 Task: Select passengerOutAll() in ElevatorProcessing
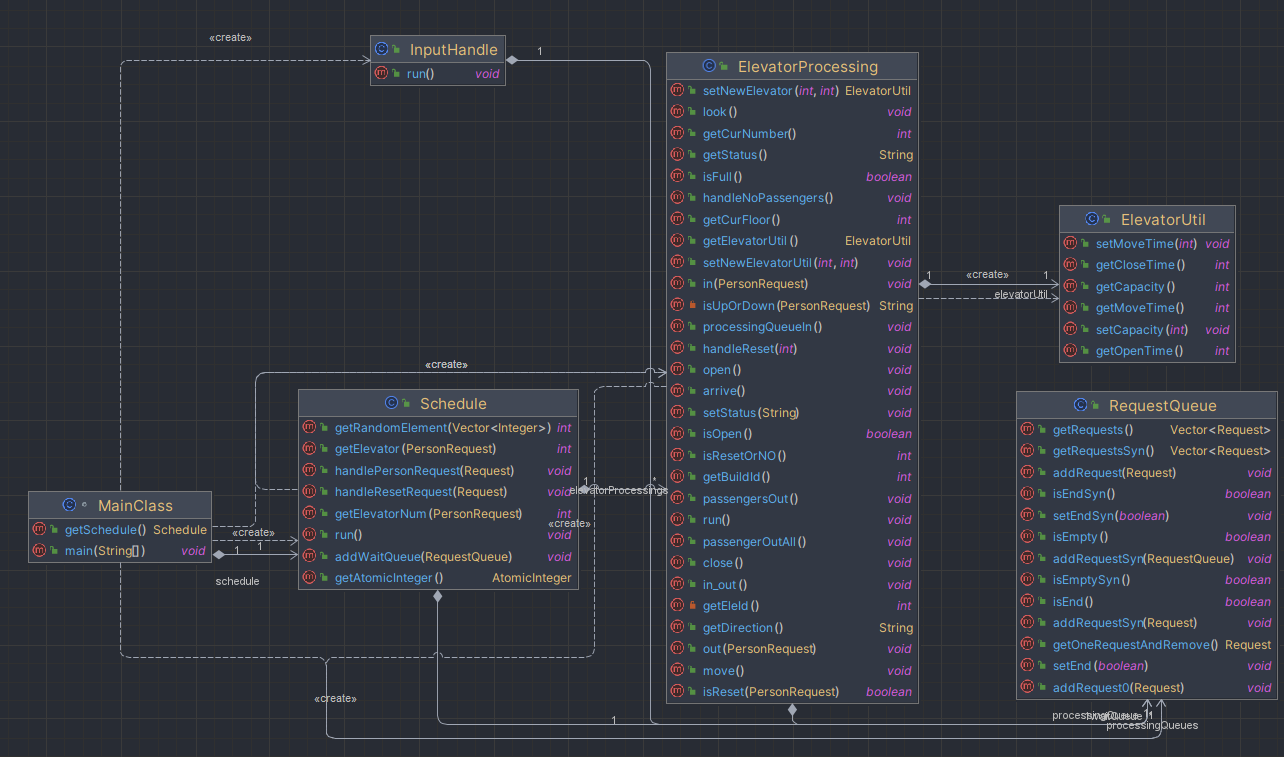pos(792,541)
